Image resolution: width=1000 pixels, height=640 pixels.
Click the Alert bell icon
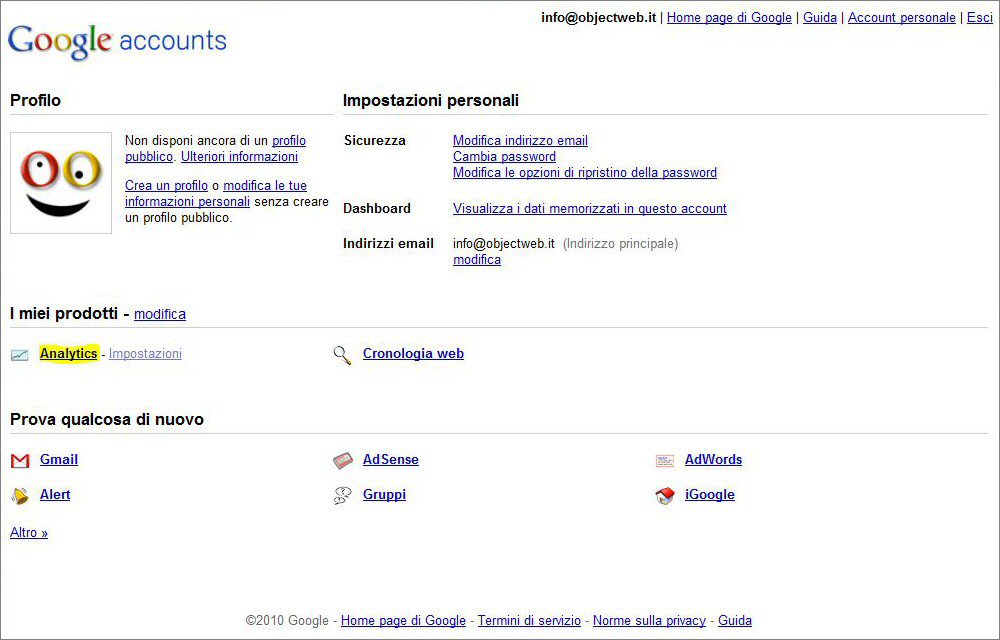click(20, 495)
